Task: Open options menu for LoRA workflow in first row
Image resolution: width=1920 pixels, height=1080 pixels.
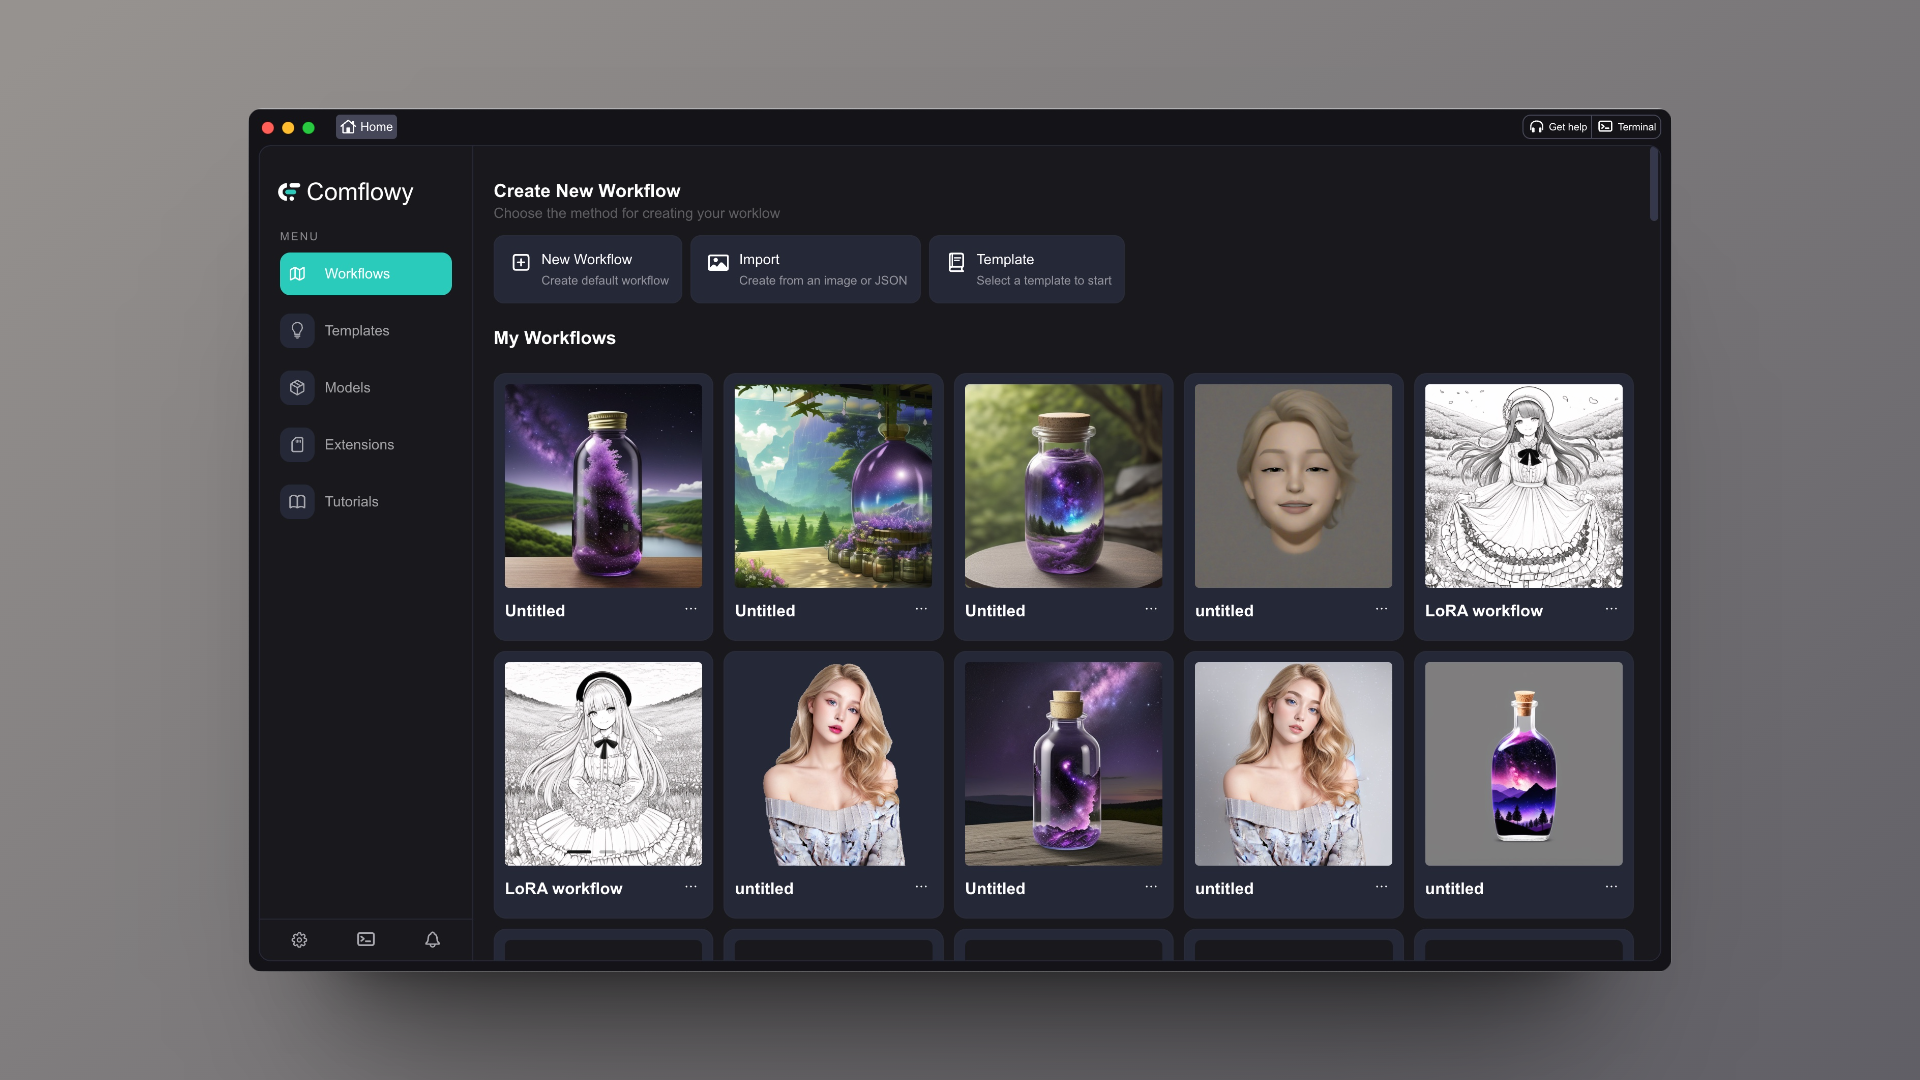Action: pos(1611,609)
